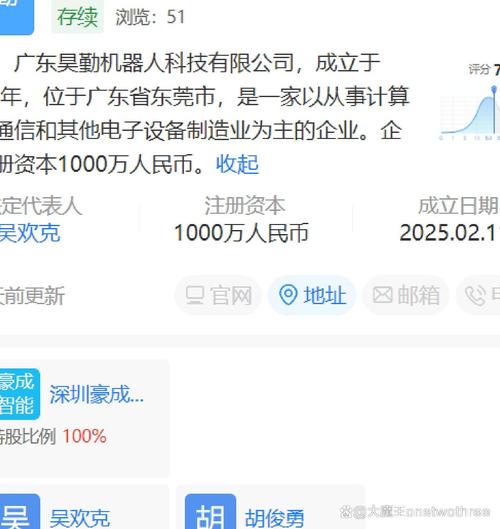Open person 胡俊勇 link
The width and height of the screenshot is (500, 529).
[x=275, y=518]
